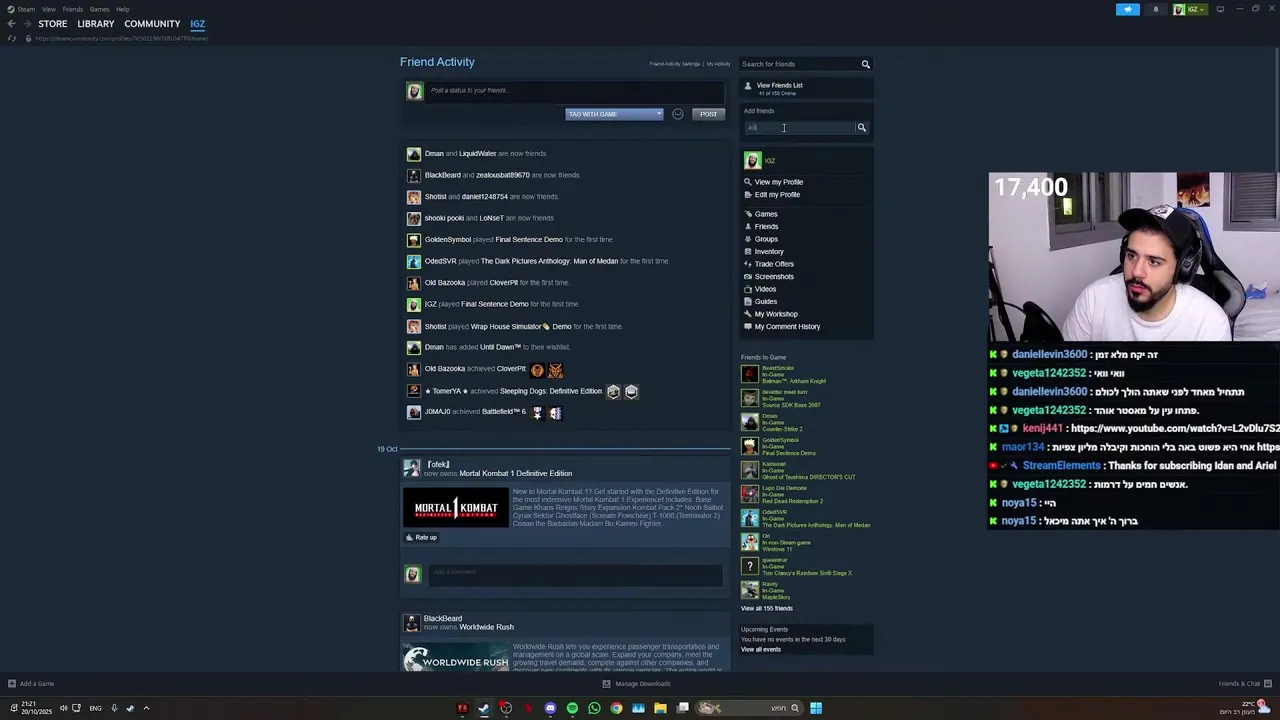Open the Friends menu in menu bar
1280x720 pixels.
pos(73,9)
